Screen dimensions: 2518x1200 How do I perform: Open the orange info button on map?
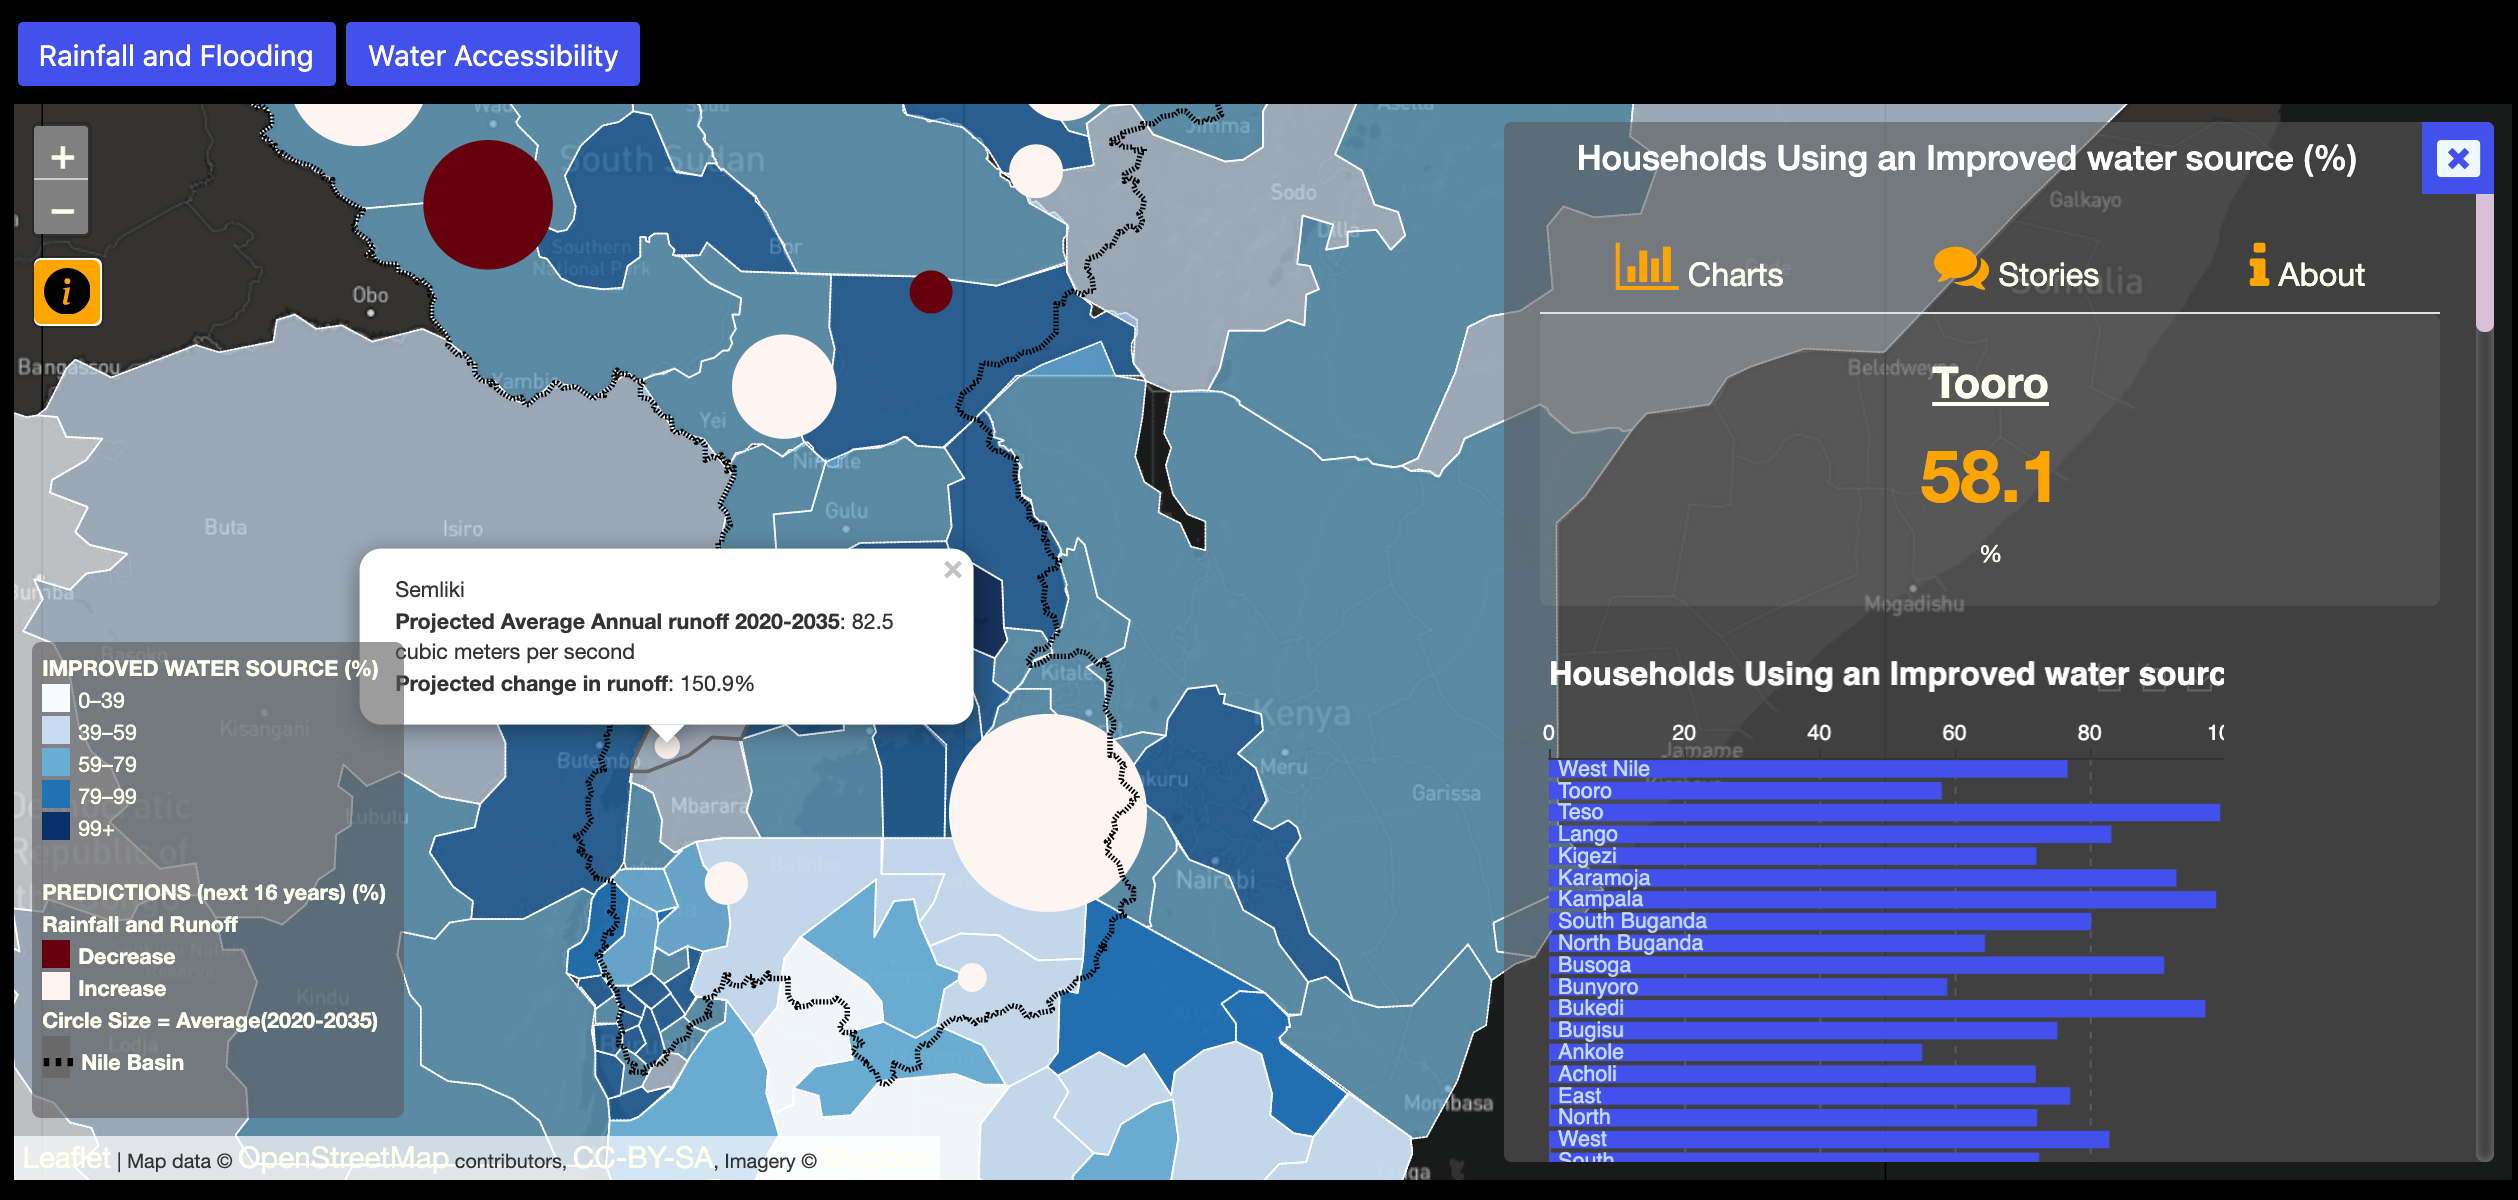[x=67, y=292]
